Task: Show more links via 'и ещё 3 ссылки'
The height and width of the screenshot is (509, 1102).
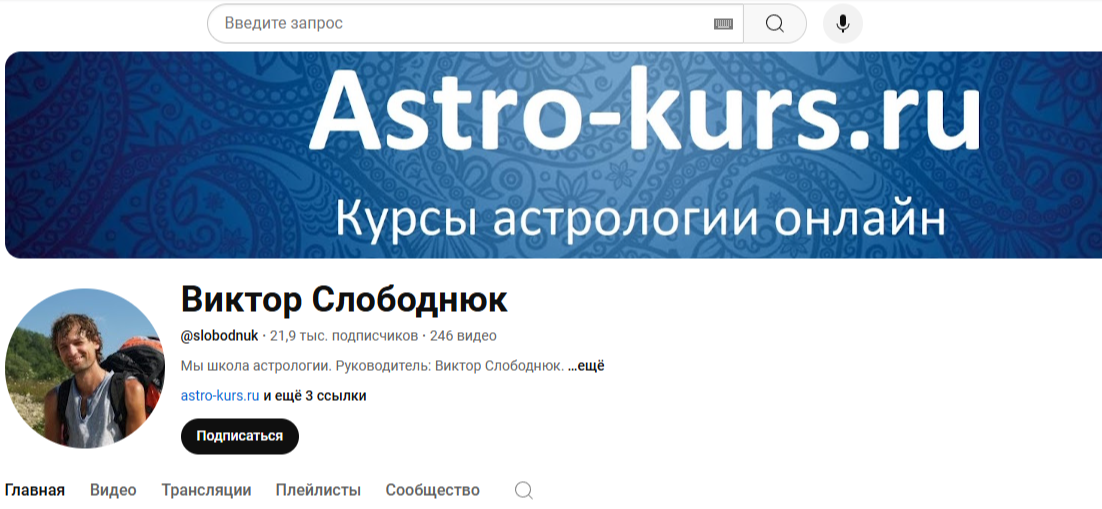Action: pos(315,396)
